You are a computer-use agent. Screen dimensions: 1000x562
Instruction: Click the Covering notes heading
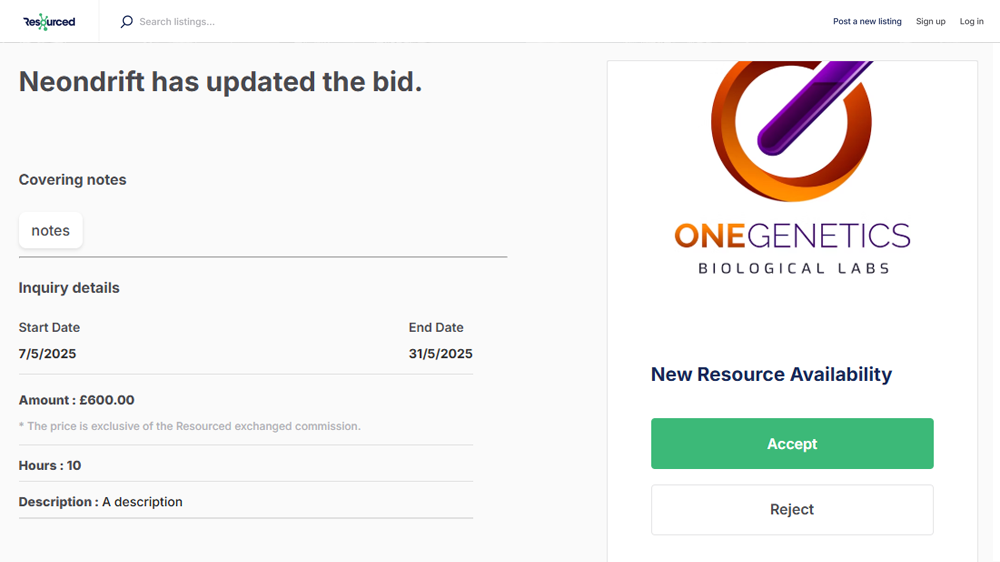point(72,180)
